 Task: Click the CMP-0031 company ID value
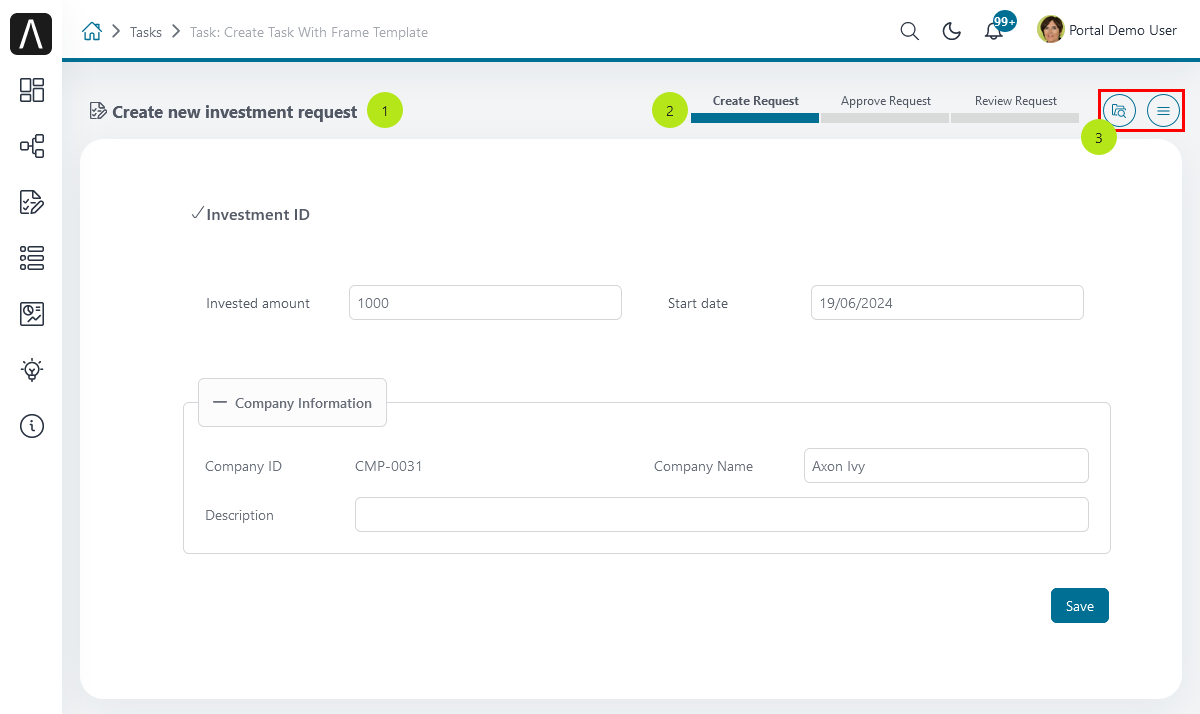(x=389, y=466)
